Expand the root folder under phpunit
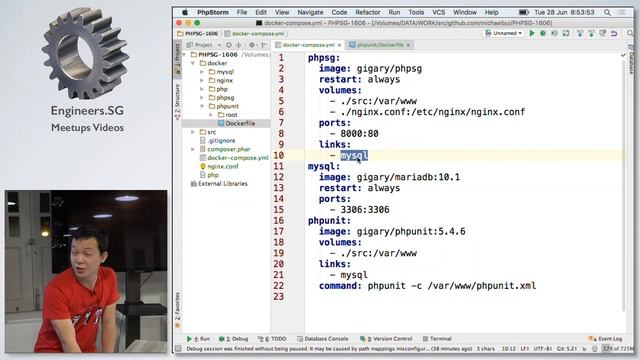 point(211,115)
